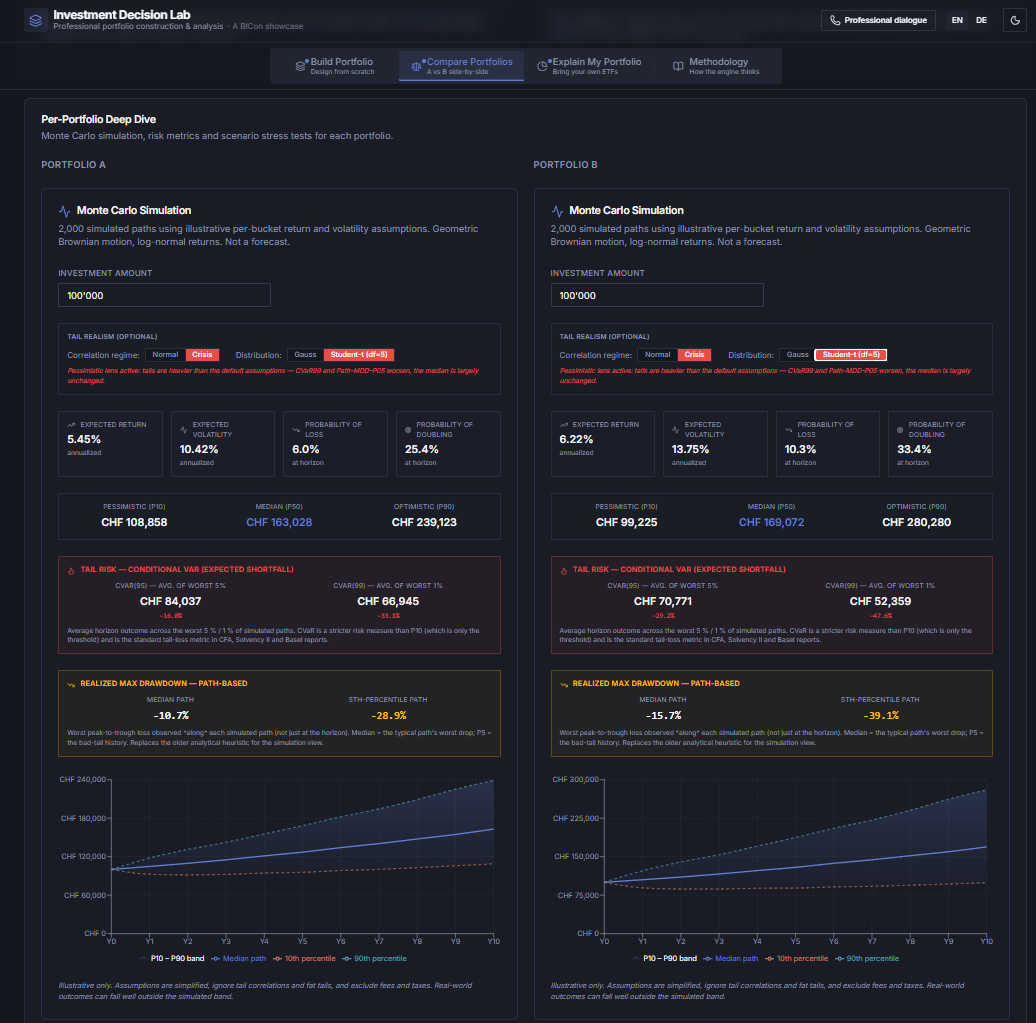Click Portfolio B Tail Risk flame icon
The height and width of the screenshot is (1023, 1036).
pyautogui.click(x=564, y=570)
